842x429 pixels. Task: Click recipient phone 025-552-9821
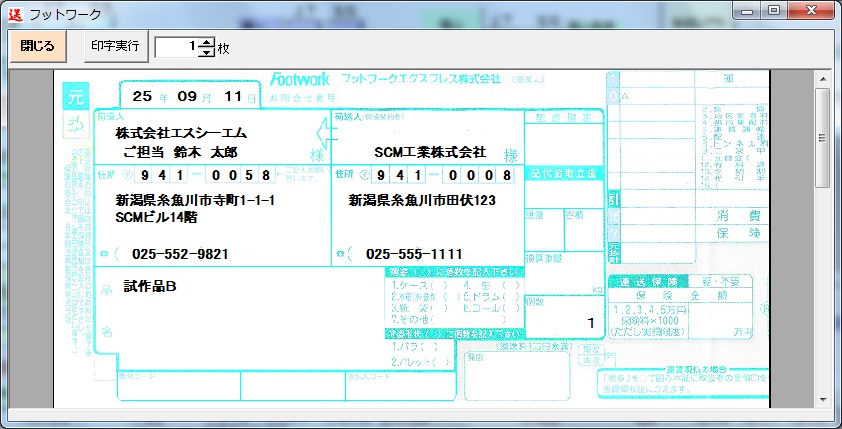click(180, 255)
